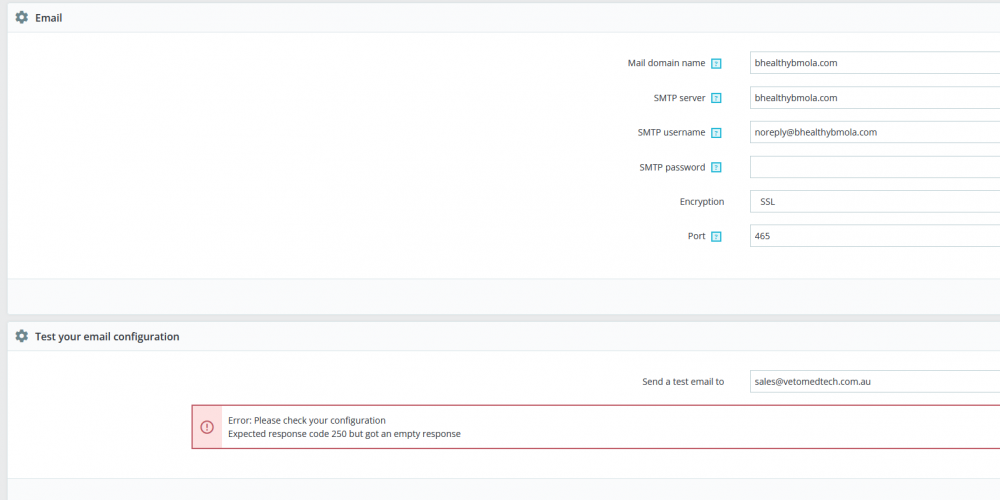Viewport: 1000px width, 500px height.
Task: Open help icon next to SMTP server
Action: coord(716,98)
